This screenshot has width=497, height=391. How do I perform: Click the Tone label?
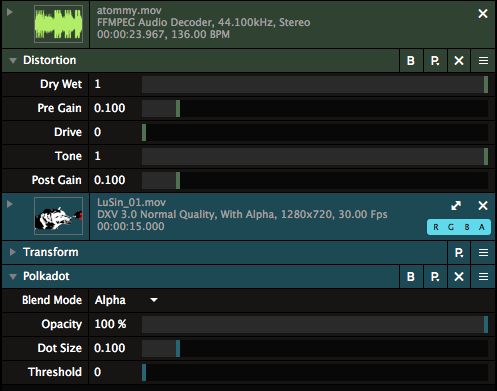pos(68,156)
